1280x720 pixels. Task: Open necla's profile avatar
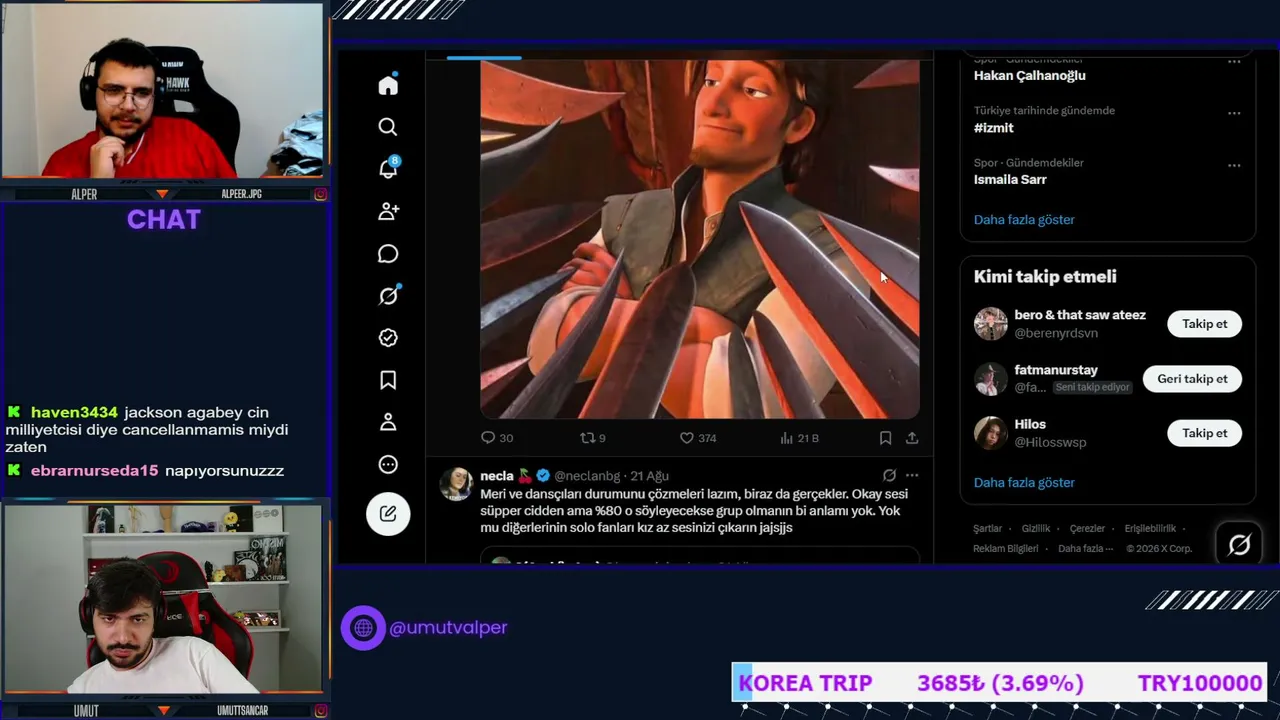pos(457,484)
